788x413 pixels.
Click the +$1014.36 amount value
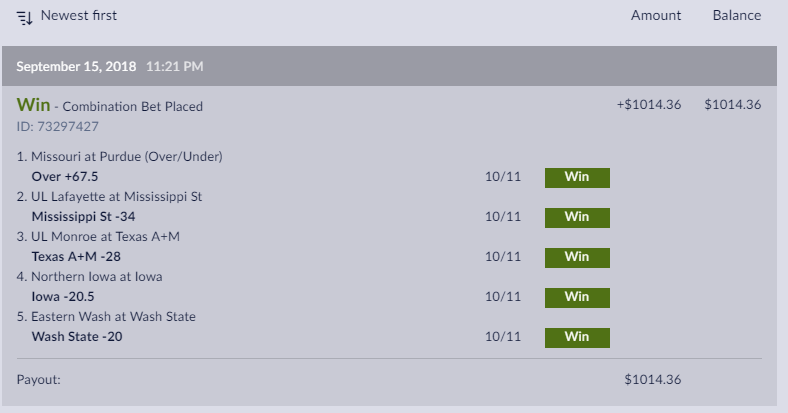pos(648,105)
